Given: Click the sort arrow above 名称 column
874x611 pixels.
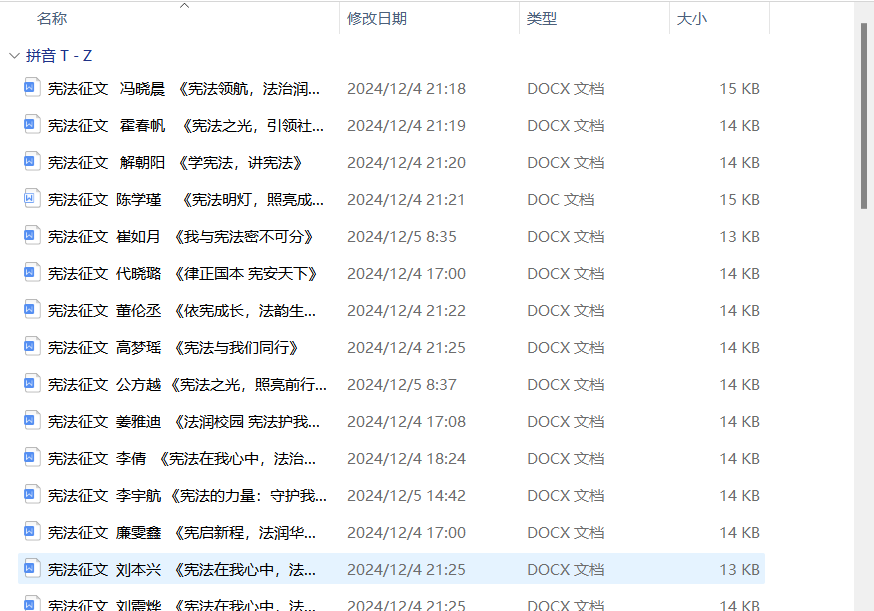Looking at the screenshot, I should (184, 6).
